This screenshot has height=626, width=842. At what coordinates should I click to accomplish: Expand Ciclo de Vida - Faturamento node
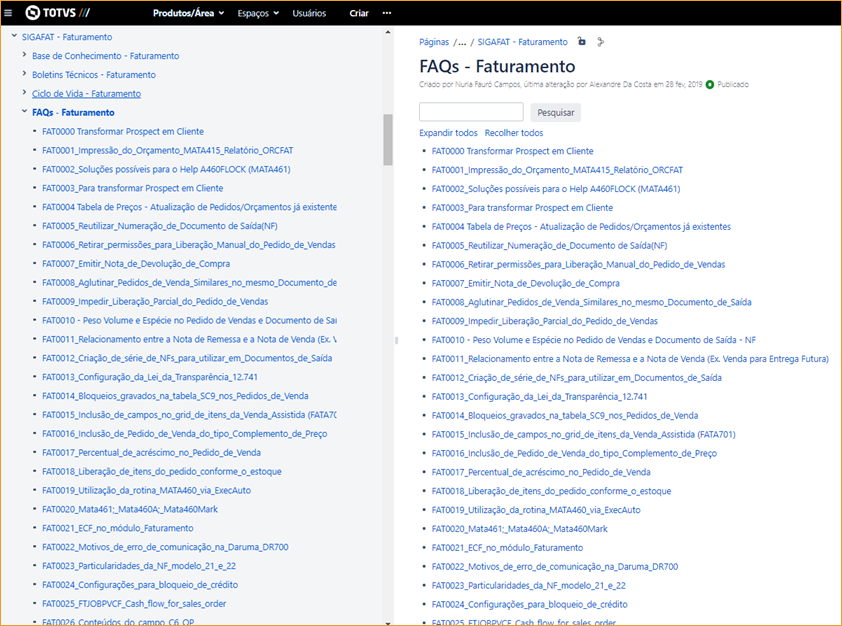pyautogui.click(x=24, y=92)
